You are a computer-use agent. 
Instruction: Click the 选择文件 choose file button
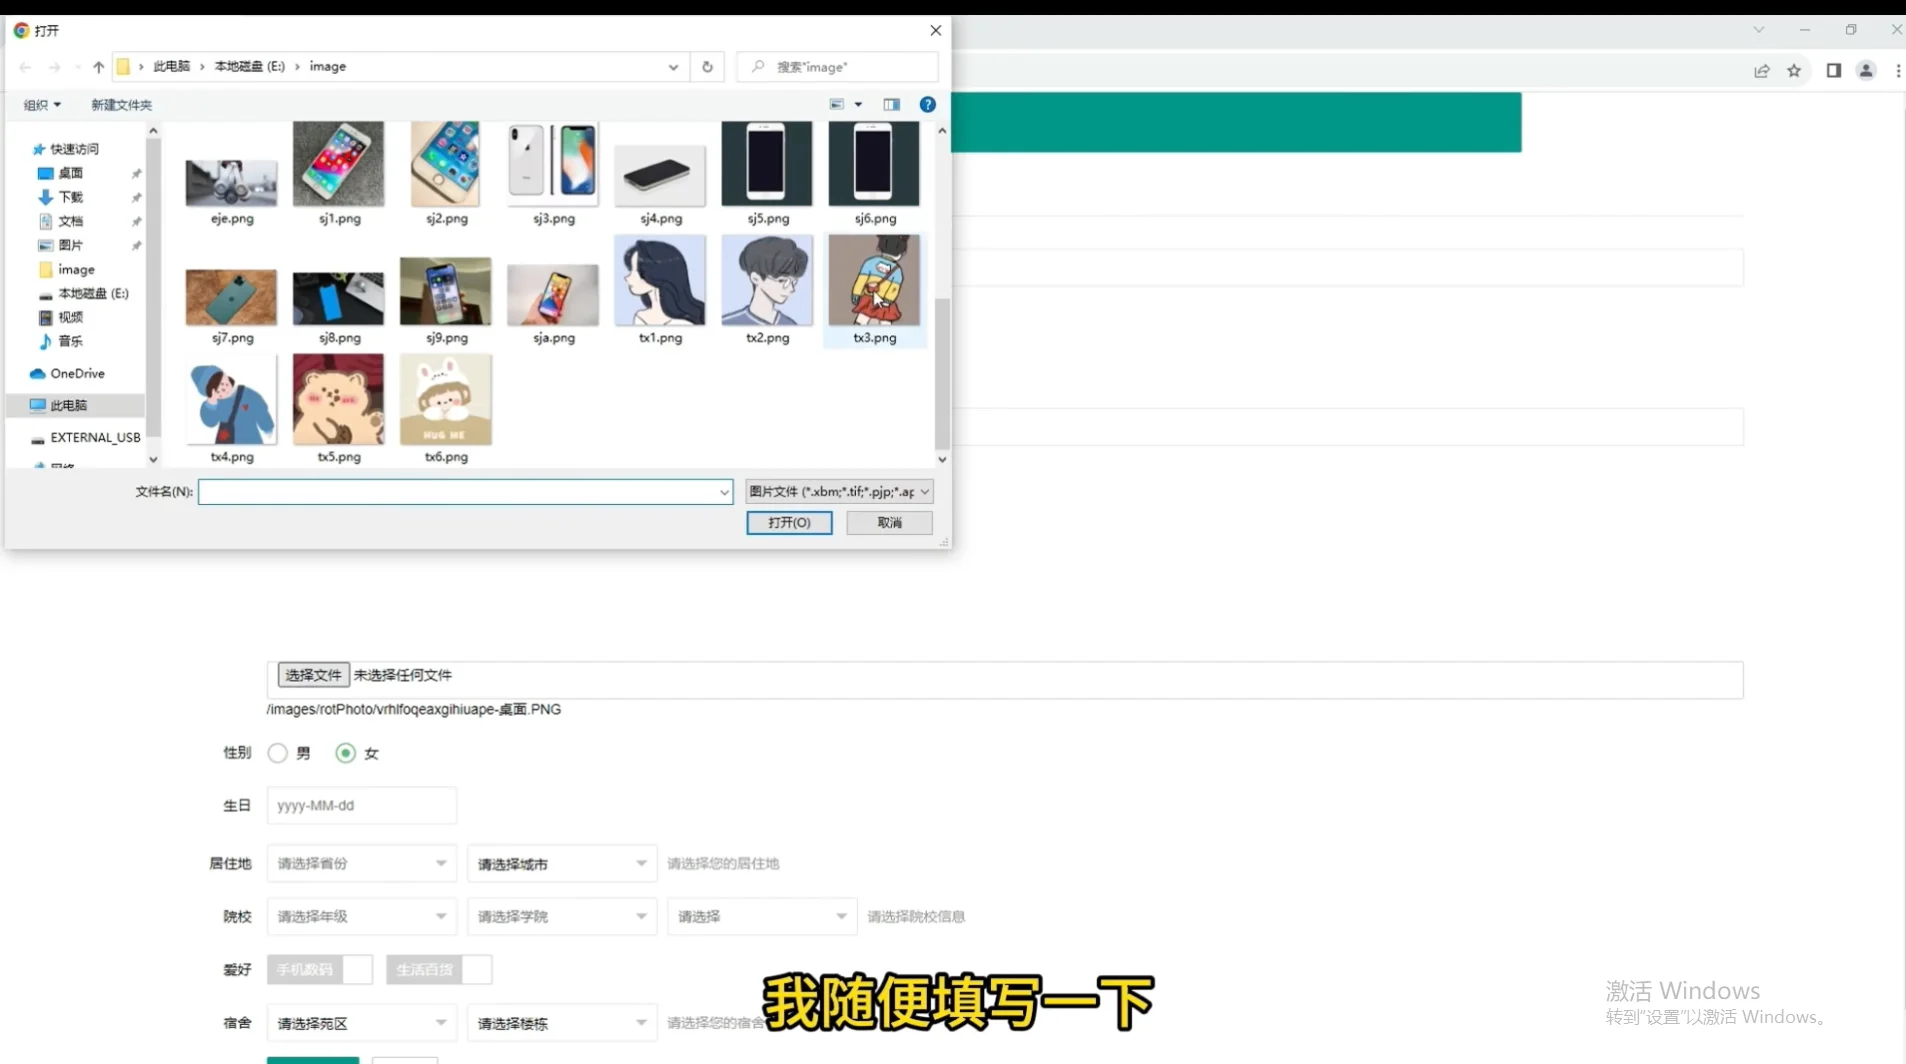point(311,674)
